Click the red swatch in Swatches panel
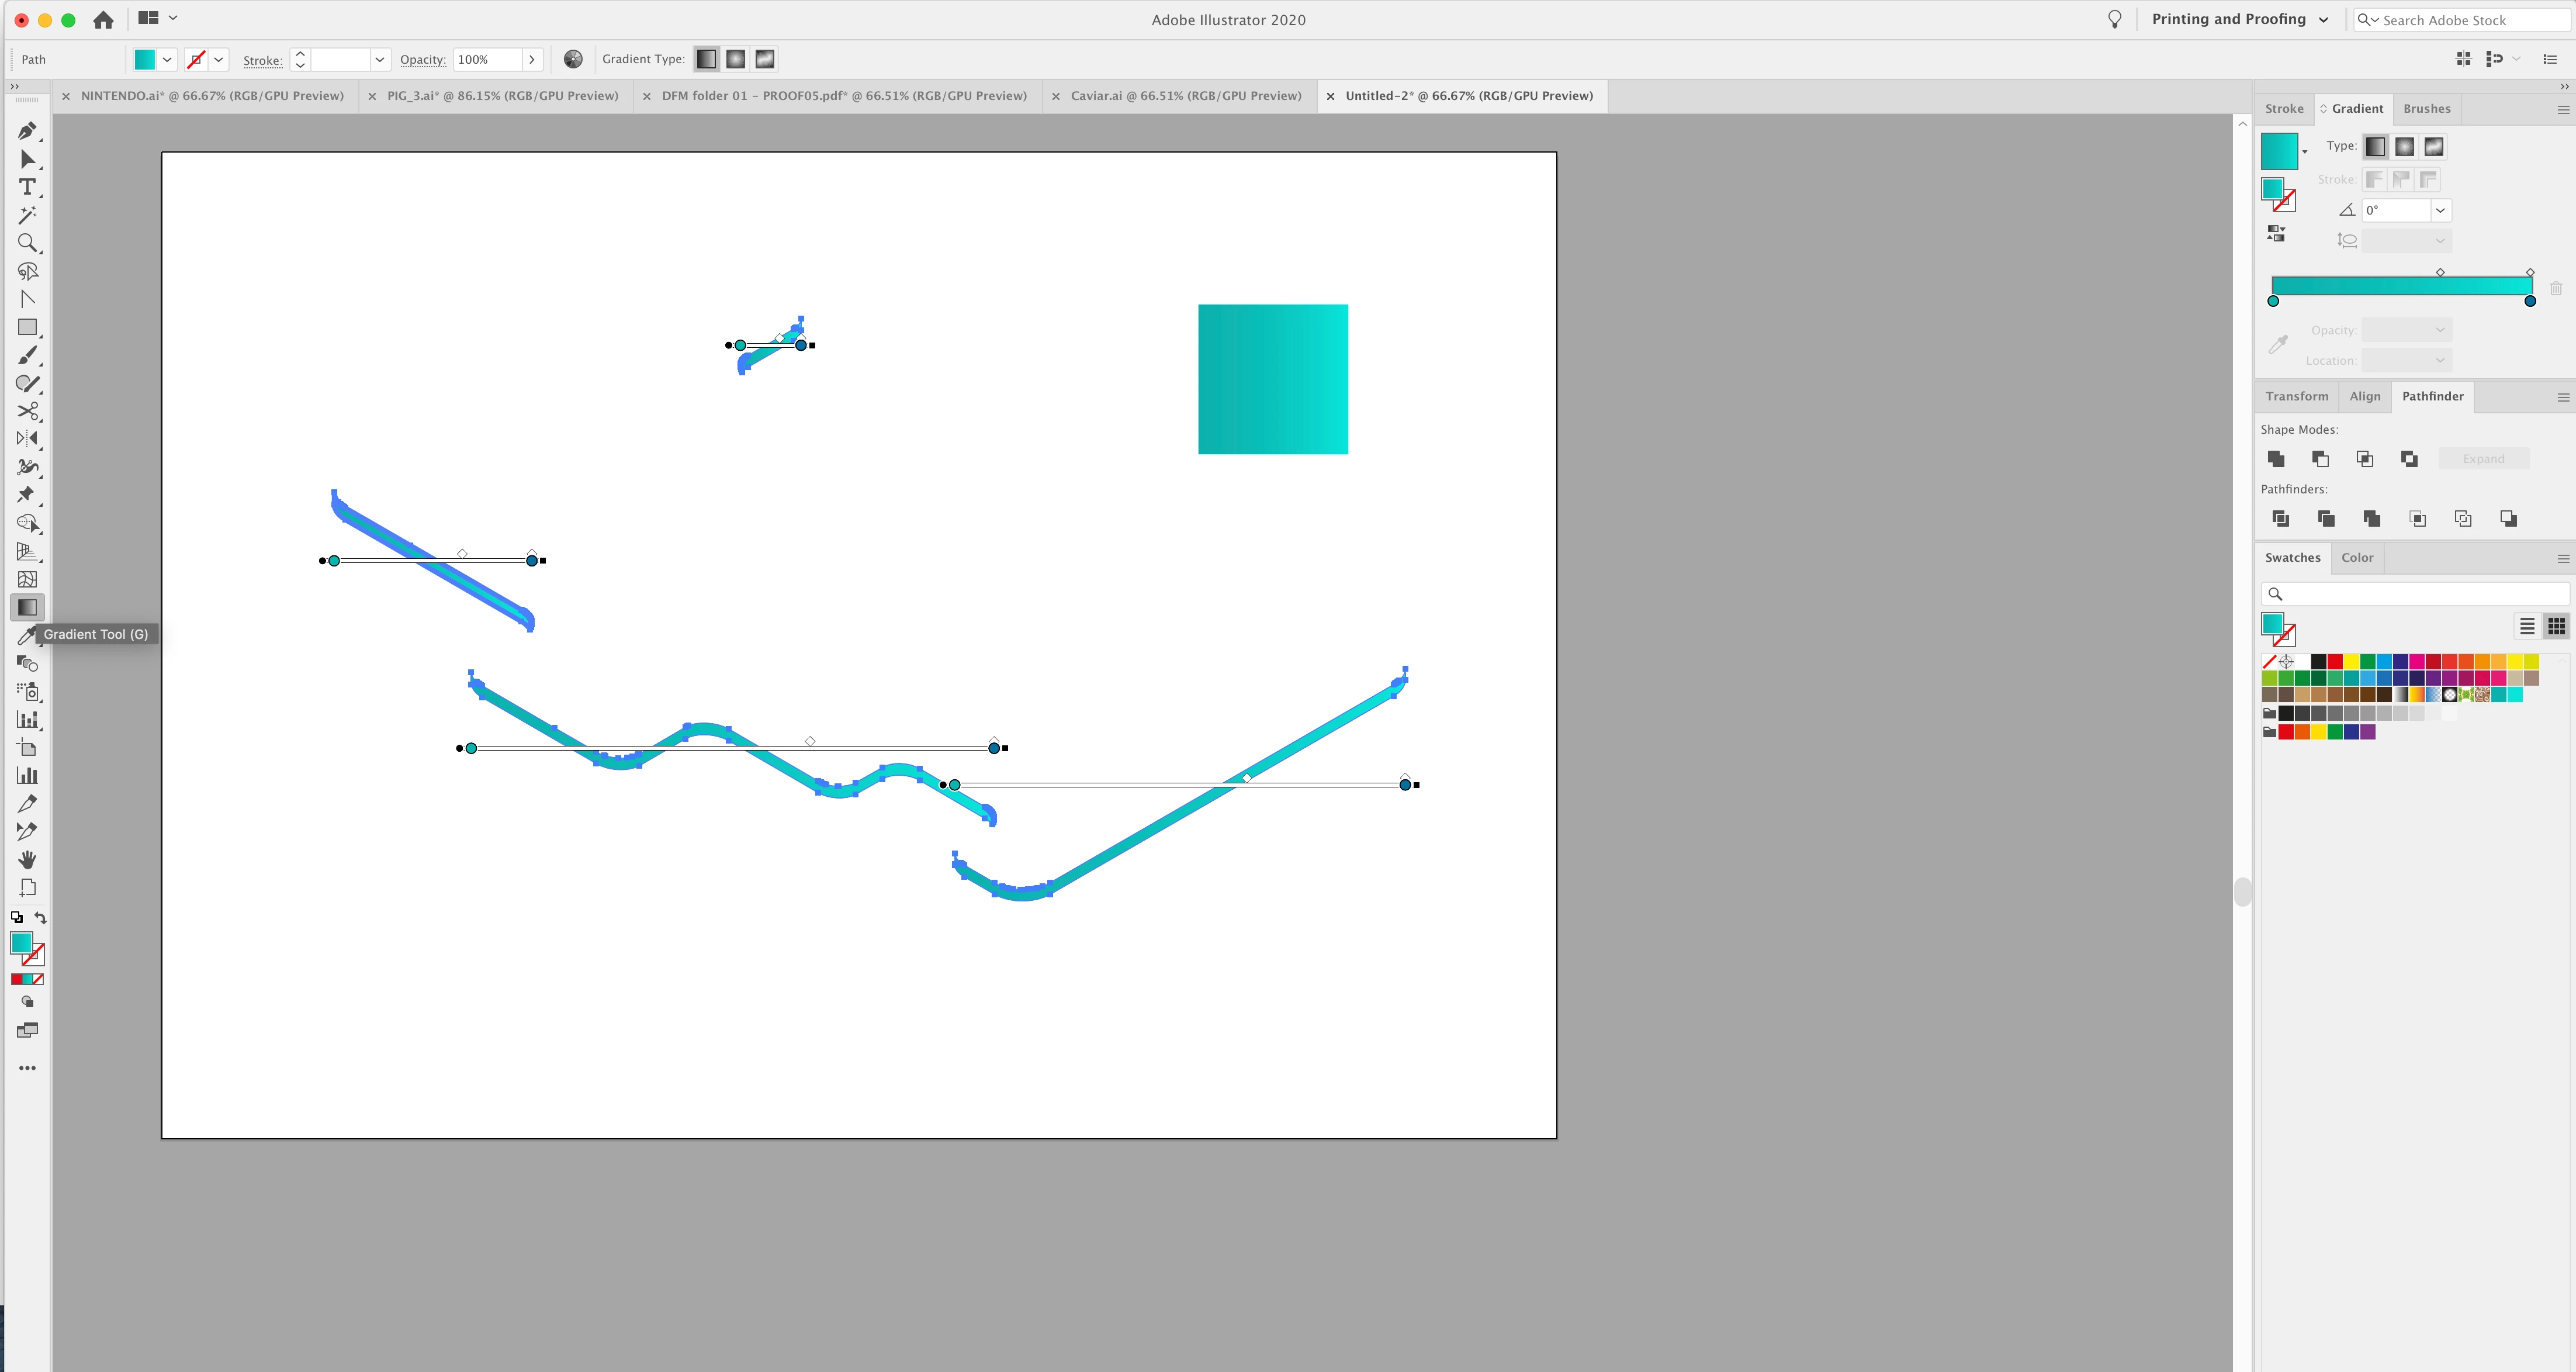2576x1372 pixels. coord(2335,661)
